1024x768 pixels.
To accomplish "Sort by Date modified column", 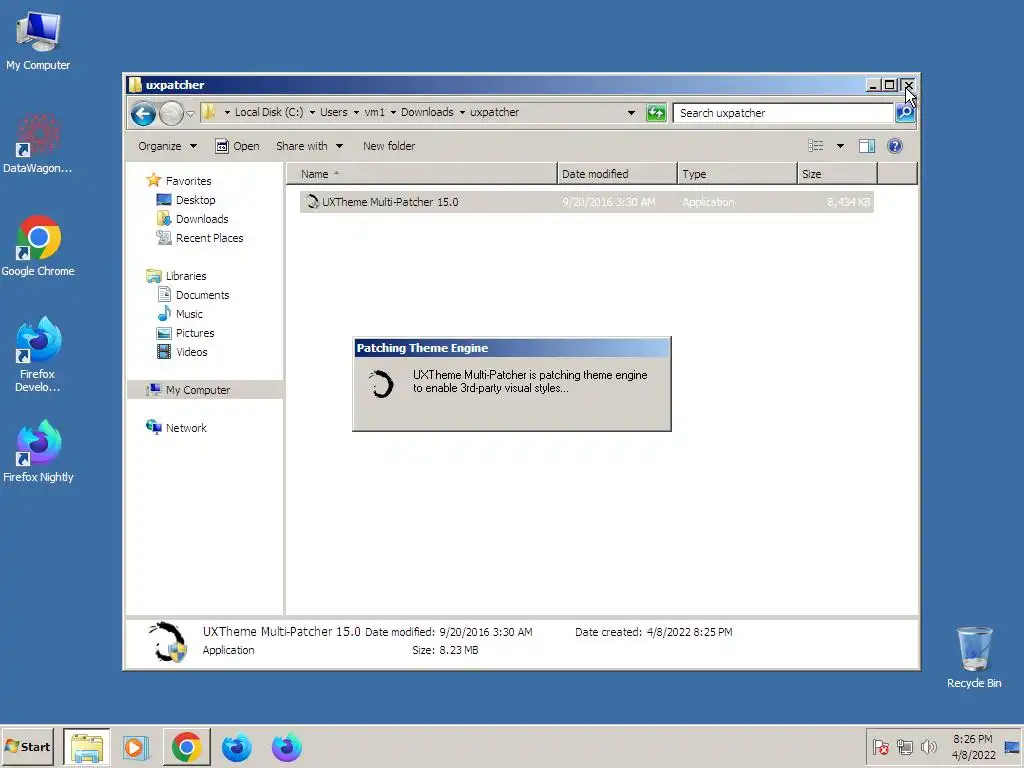I will 617,174.
